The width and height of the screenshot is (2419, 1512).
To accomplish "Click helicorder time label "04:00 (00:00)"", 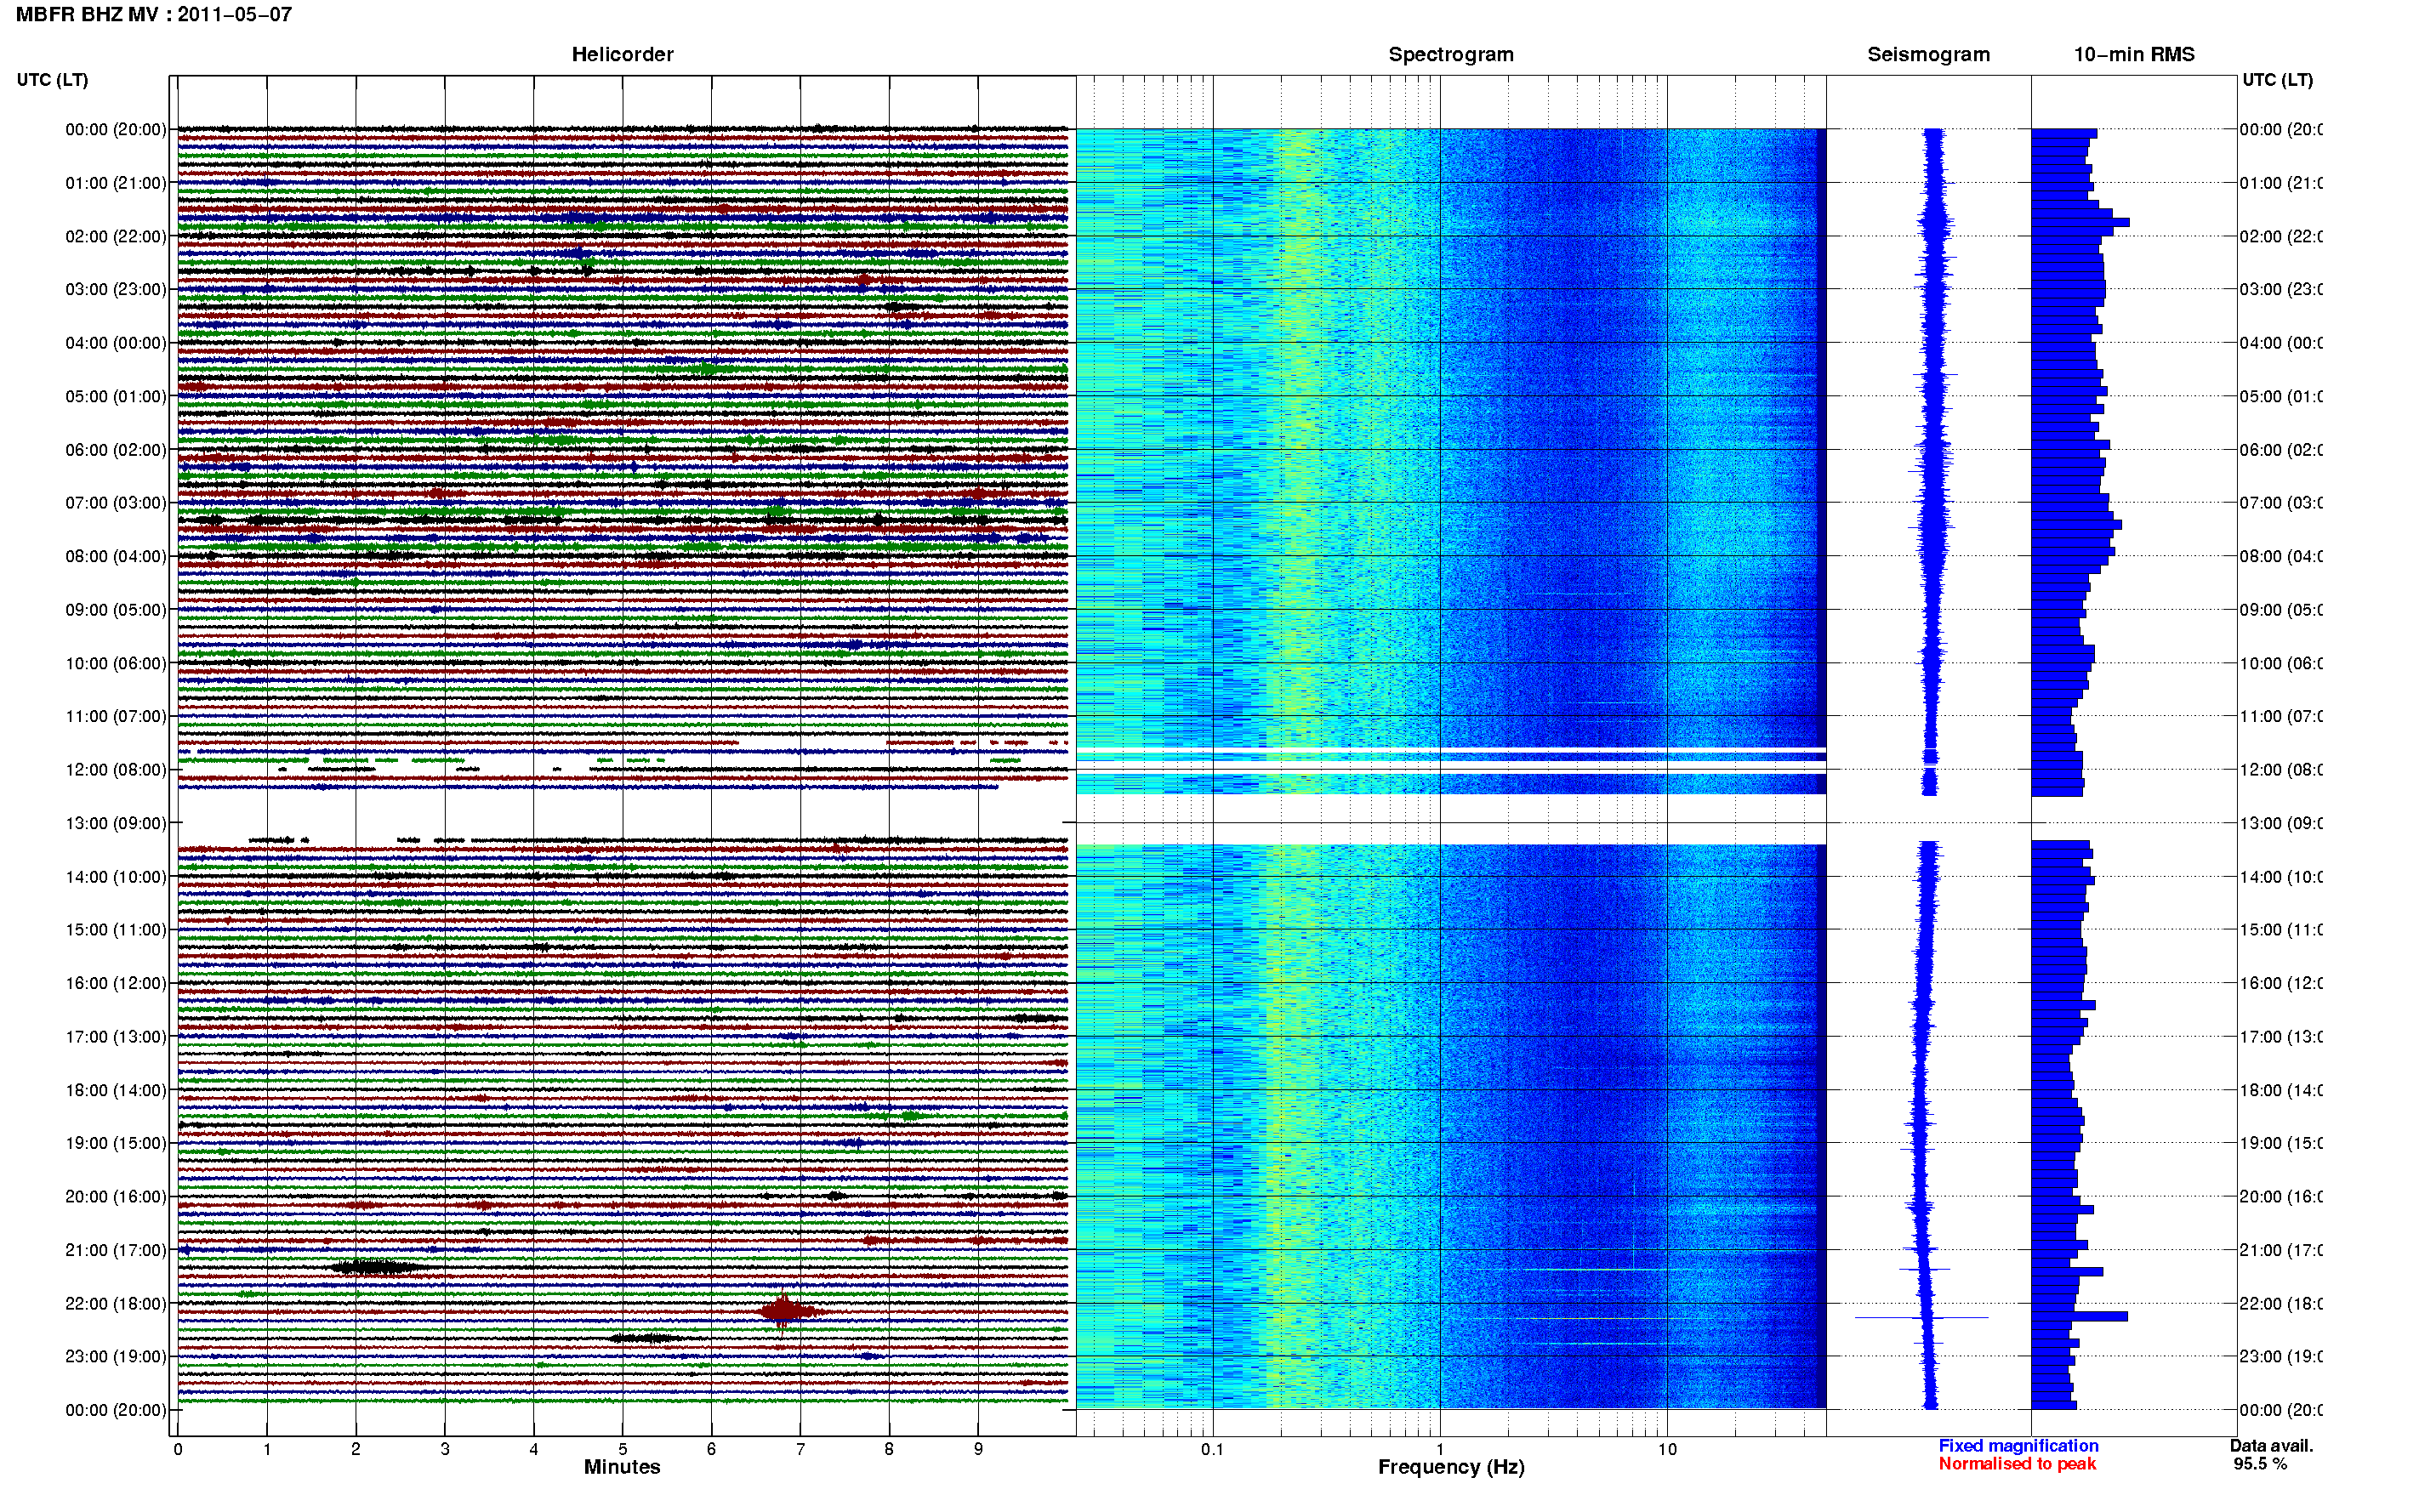I will [x=116, y=343].
